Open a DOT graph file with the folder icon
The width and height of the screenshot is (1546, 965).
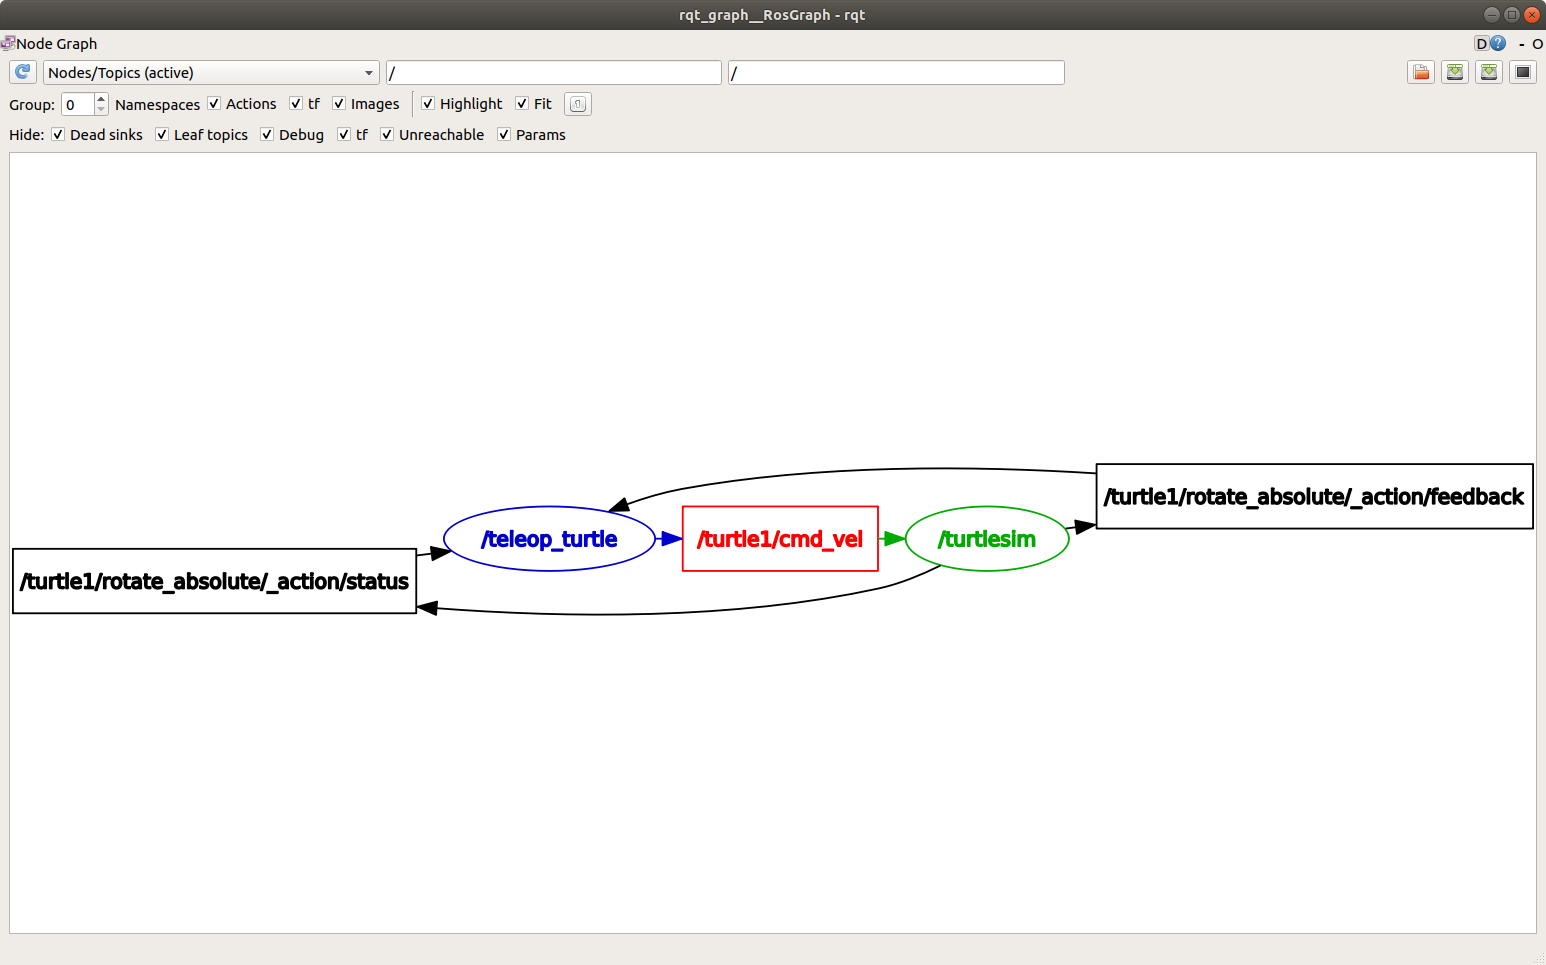tap(1421, 72)
